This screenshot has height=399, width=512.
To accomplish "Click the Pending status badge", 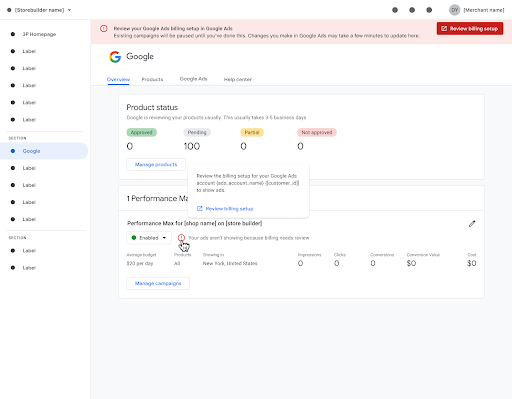I will 197,132.
